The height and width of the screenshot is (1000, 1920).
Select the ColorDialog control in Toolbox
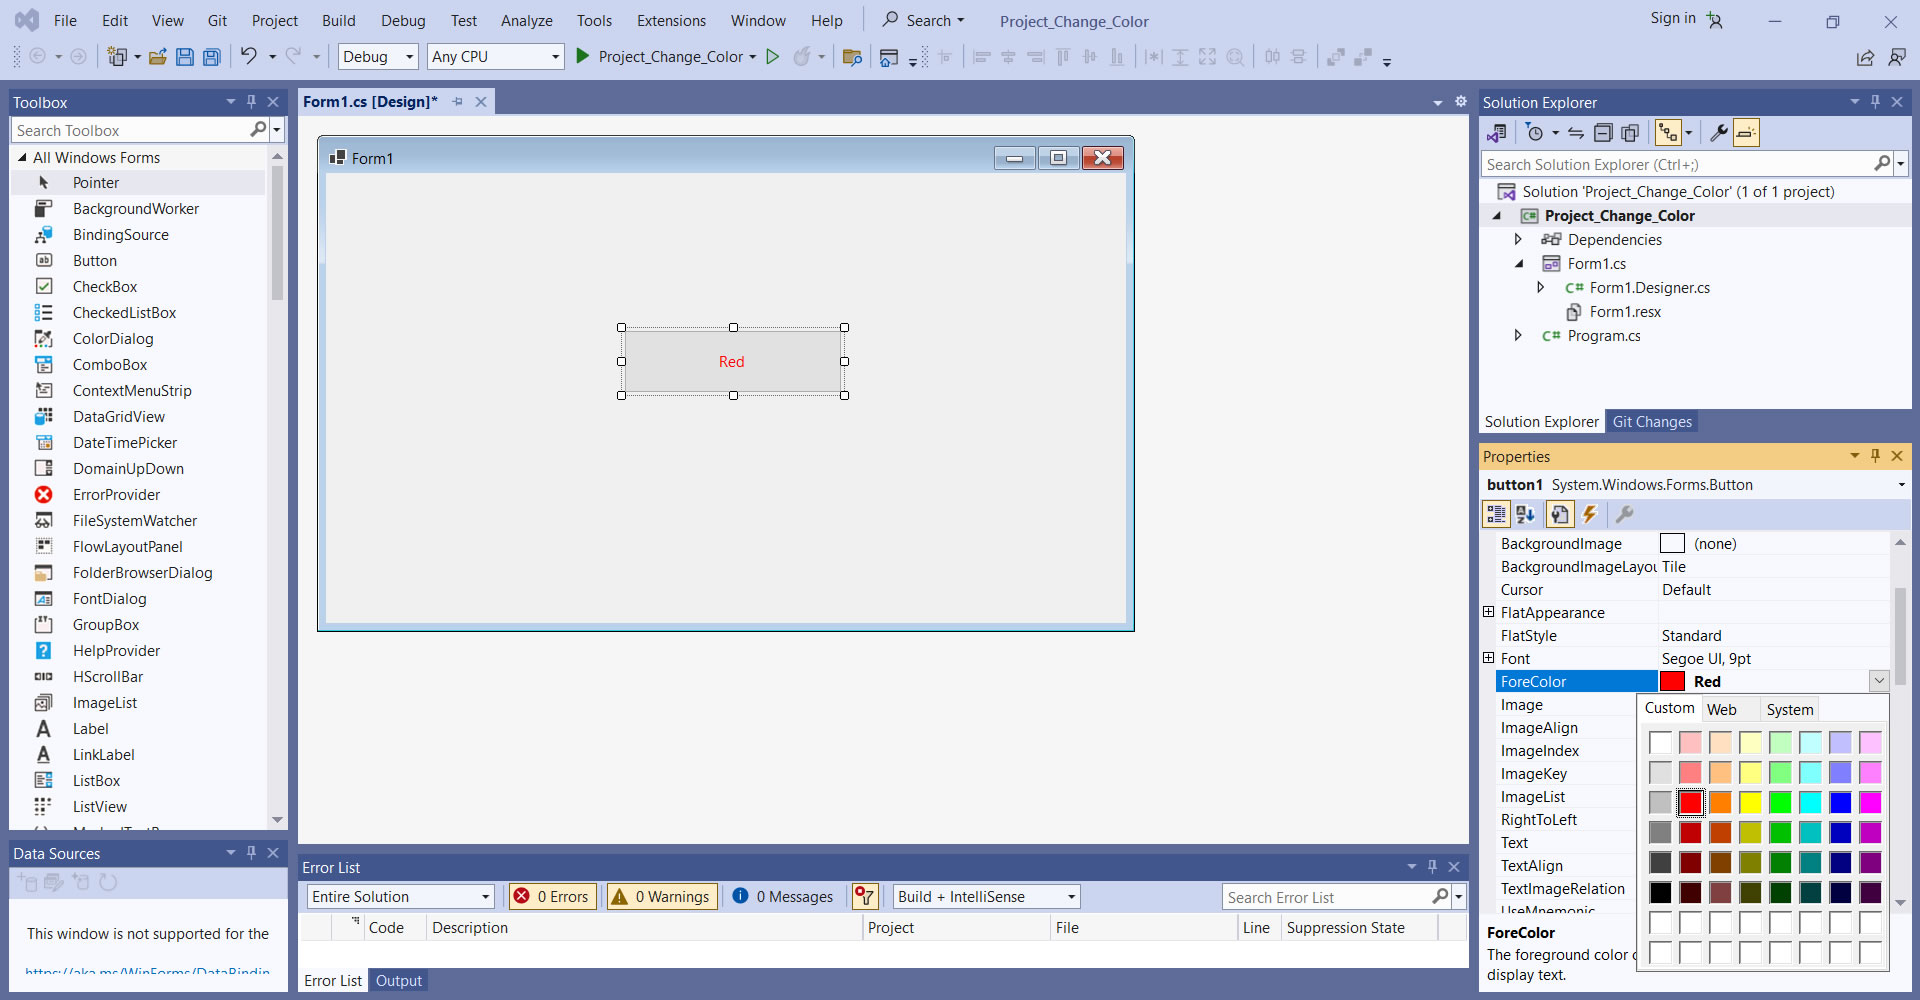point(113,339)
